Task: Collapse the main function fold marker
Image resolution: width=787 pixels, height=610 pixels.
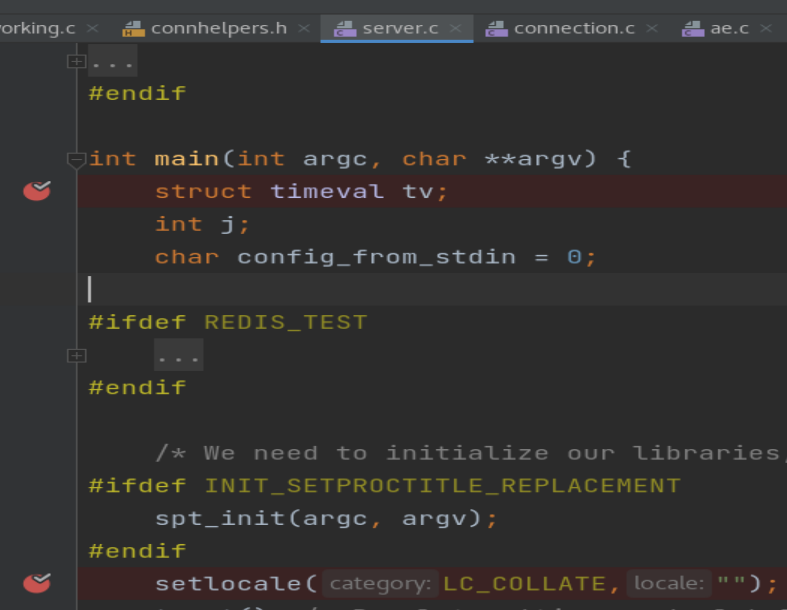Action: (x=76, y=159)
